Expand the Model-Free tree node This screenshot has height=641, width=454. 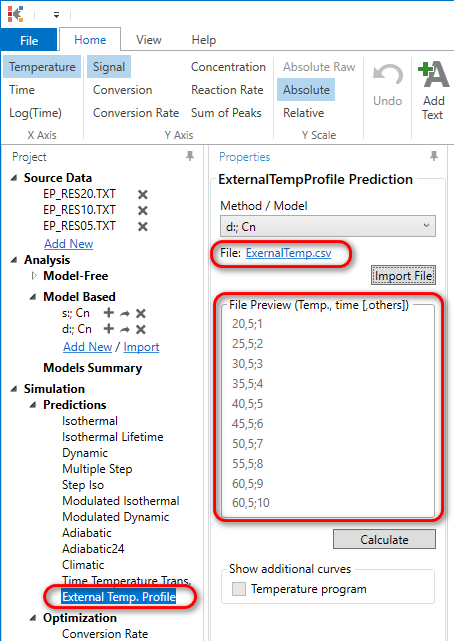click(x=34, y=276)
